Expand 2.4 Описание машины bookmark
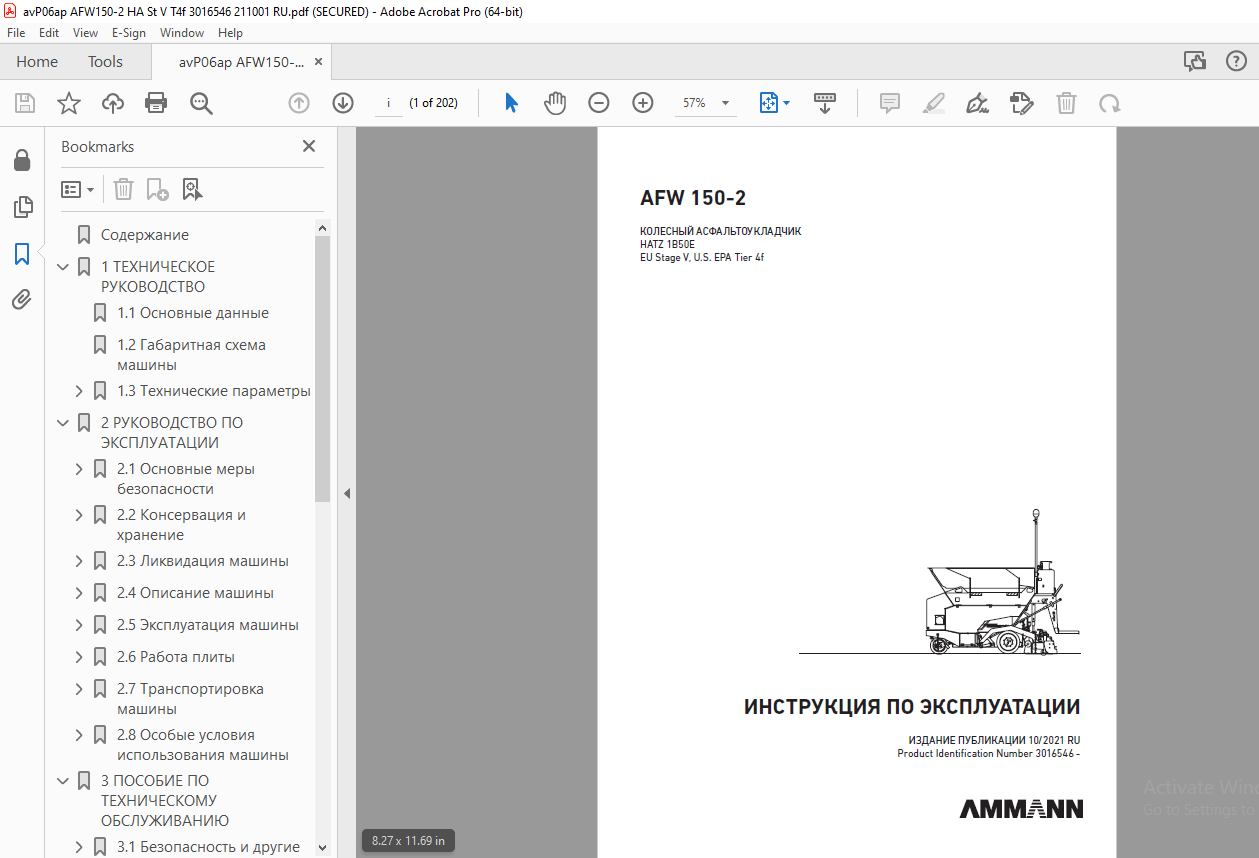Screen dimensions: 1259x858 [x=79, y=593]
